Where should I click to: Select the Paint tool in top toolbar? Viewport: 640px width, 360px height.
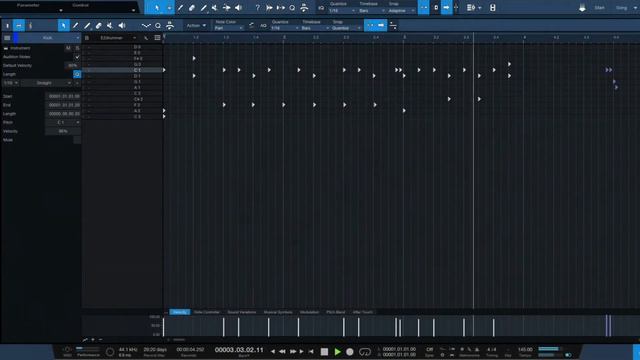tap(180, 7)
